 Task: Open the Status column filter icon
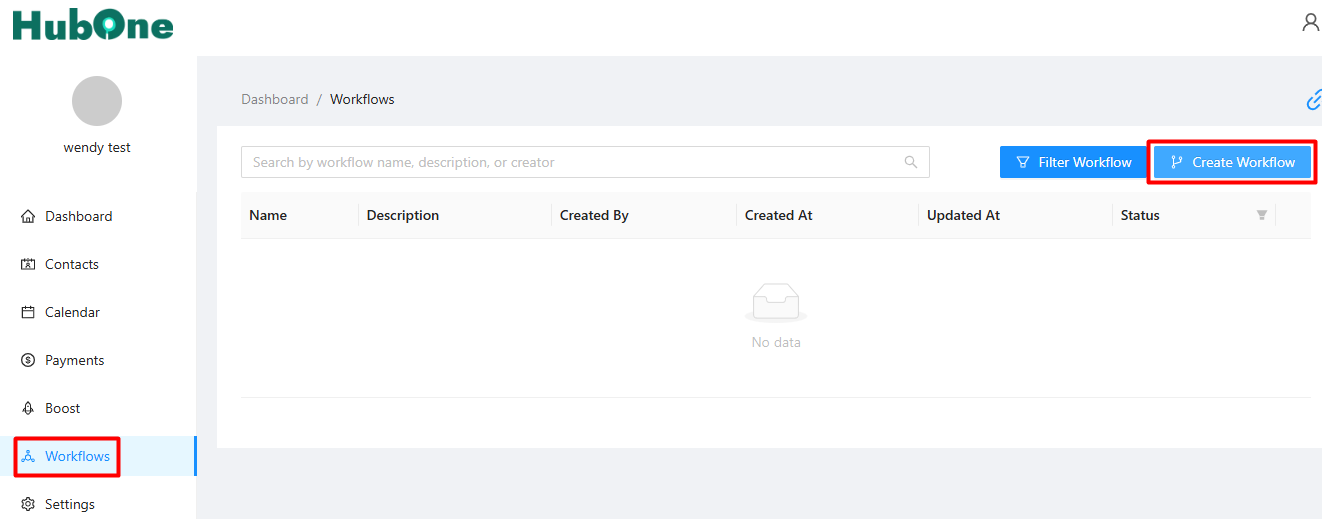(1262, 215)
